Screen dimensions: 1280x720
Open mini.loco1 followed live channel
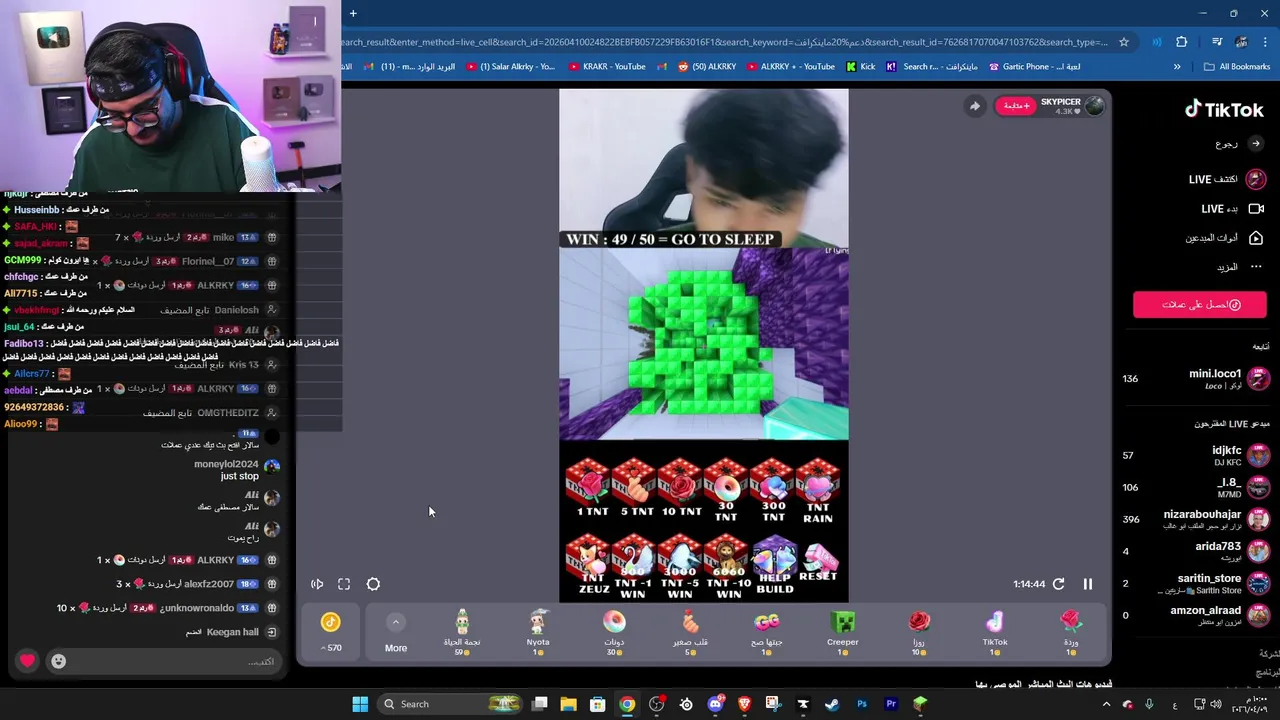[x=1196, y=378]
